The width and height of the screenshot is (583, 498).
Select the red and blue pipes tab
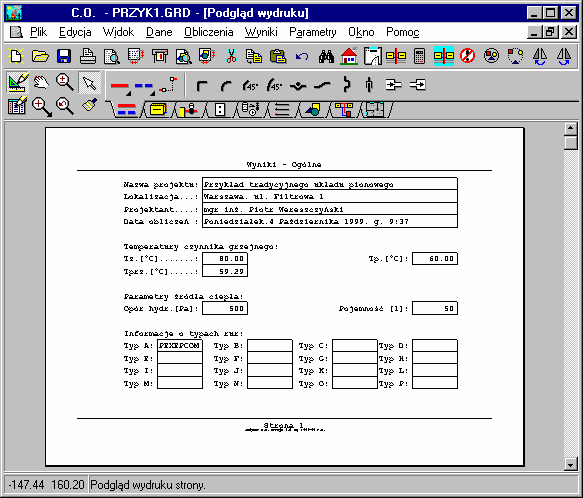(x=126, y=110)
